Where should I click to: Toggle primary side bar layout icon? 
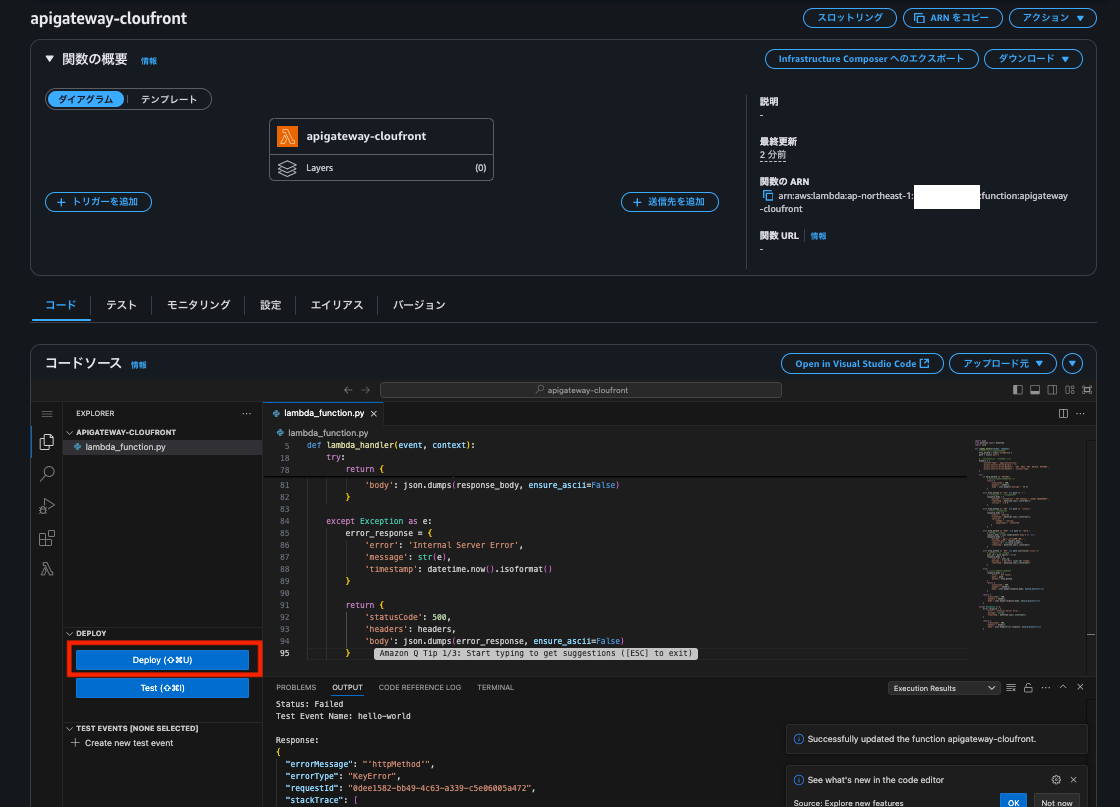coord(1018,390)
